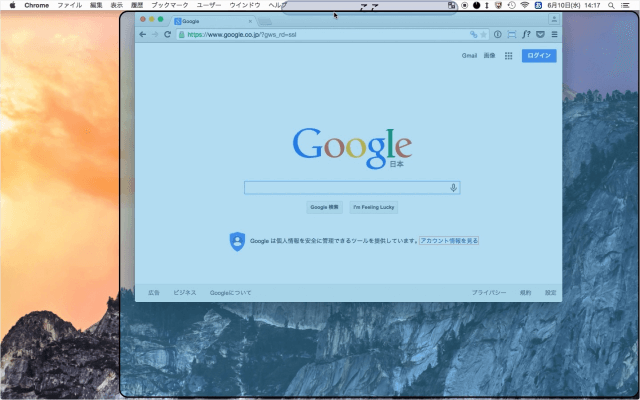Click the blue privacy shield icon
640x400 pixels.
[237, 241]
